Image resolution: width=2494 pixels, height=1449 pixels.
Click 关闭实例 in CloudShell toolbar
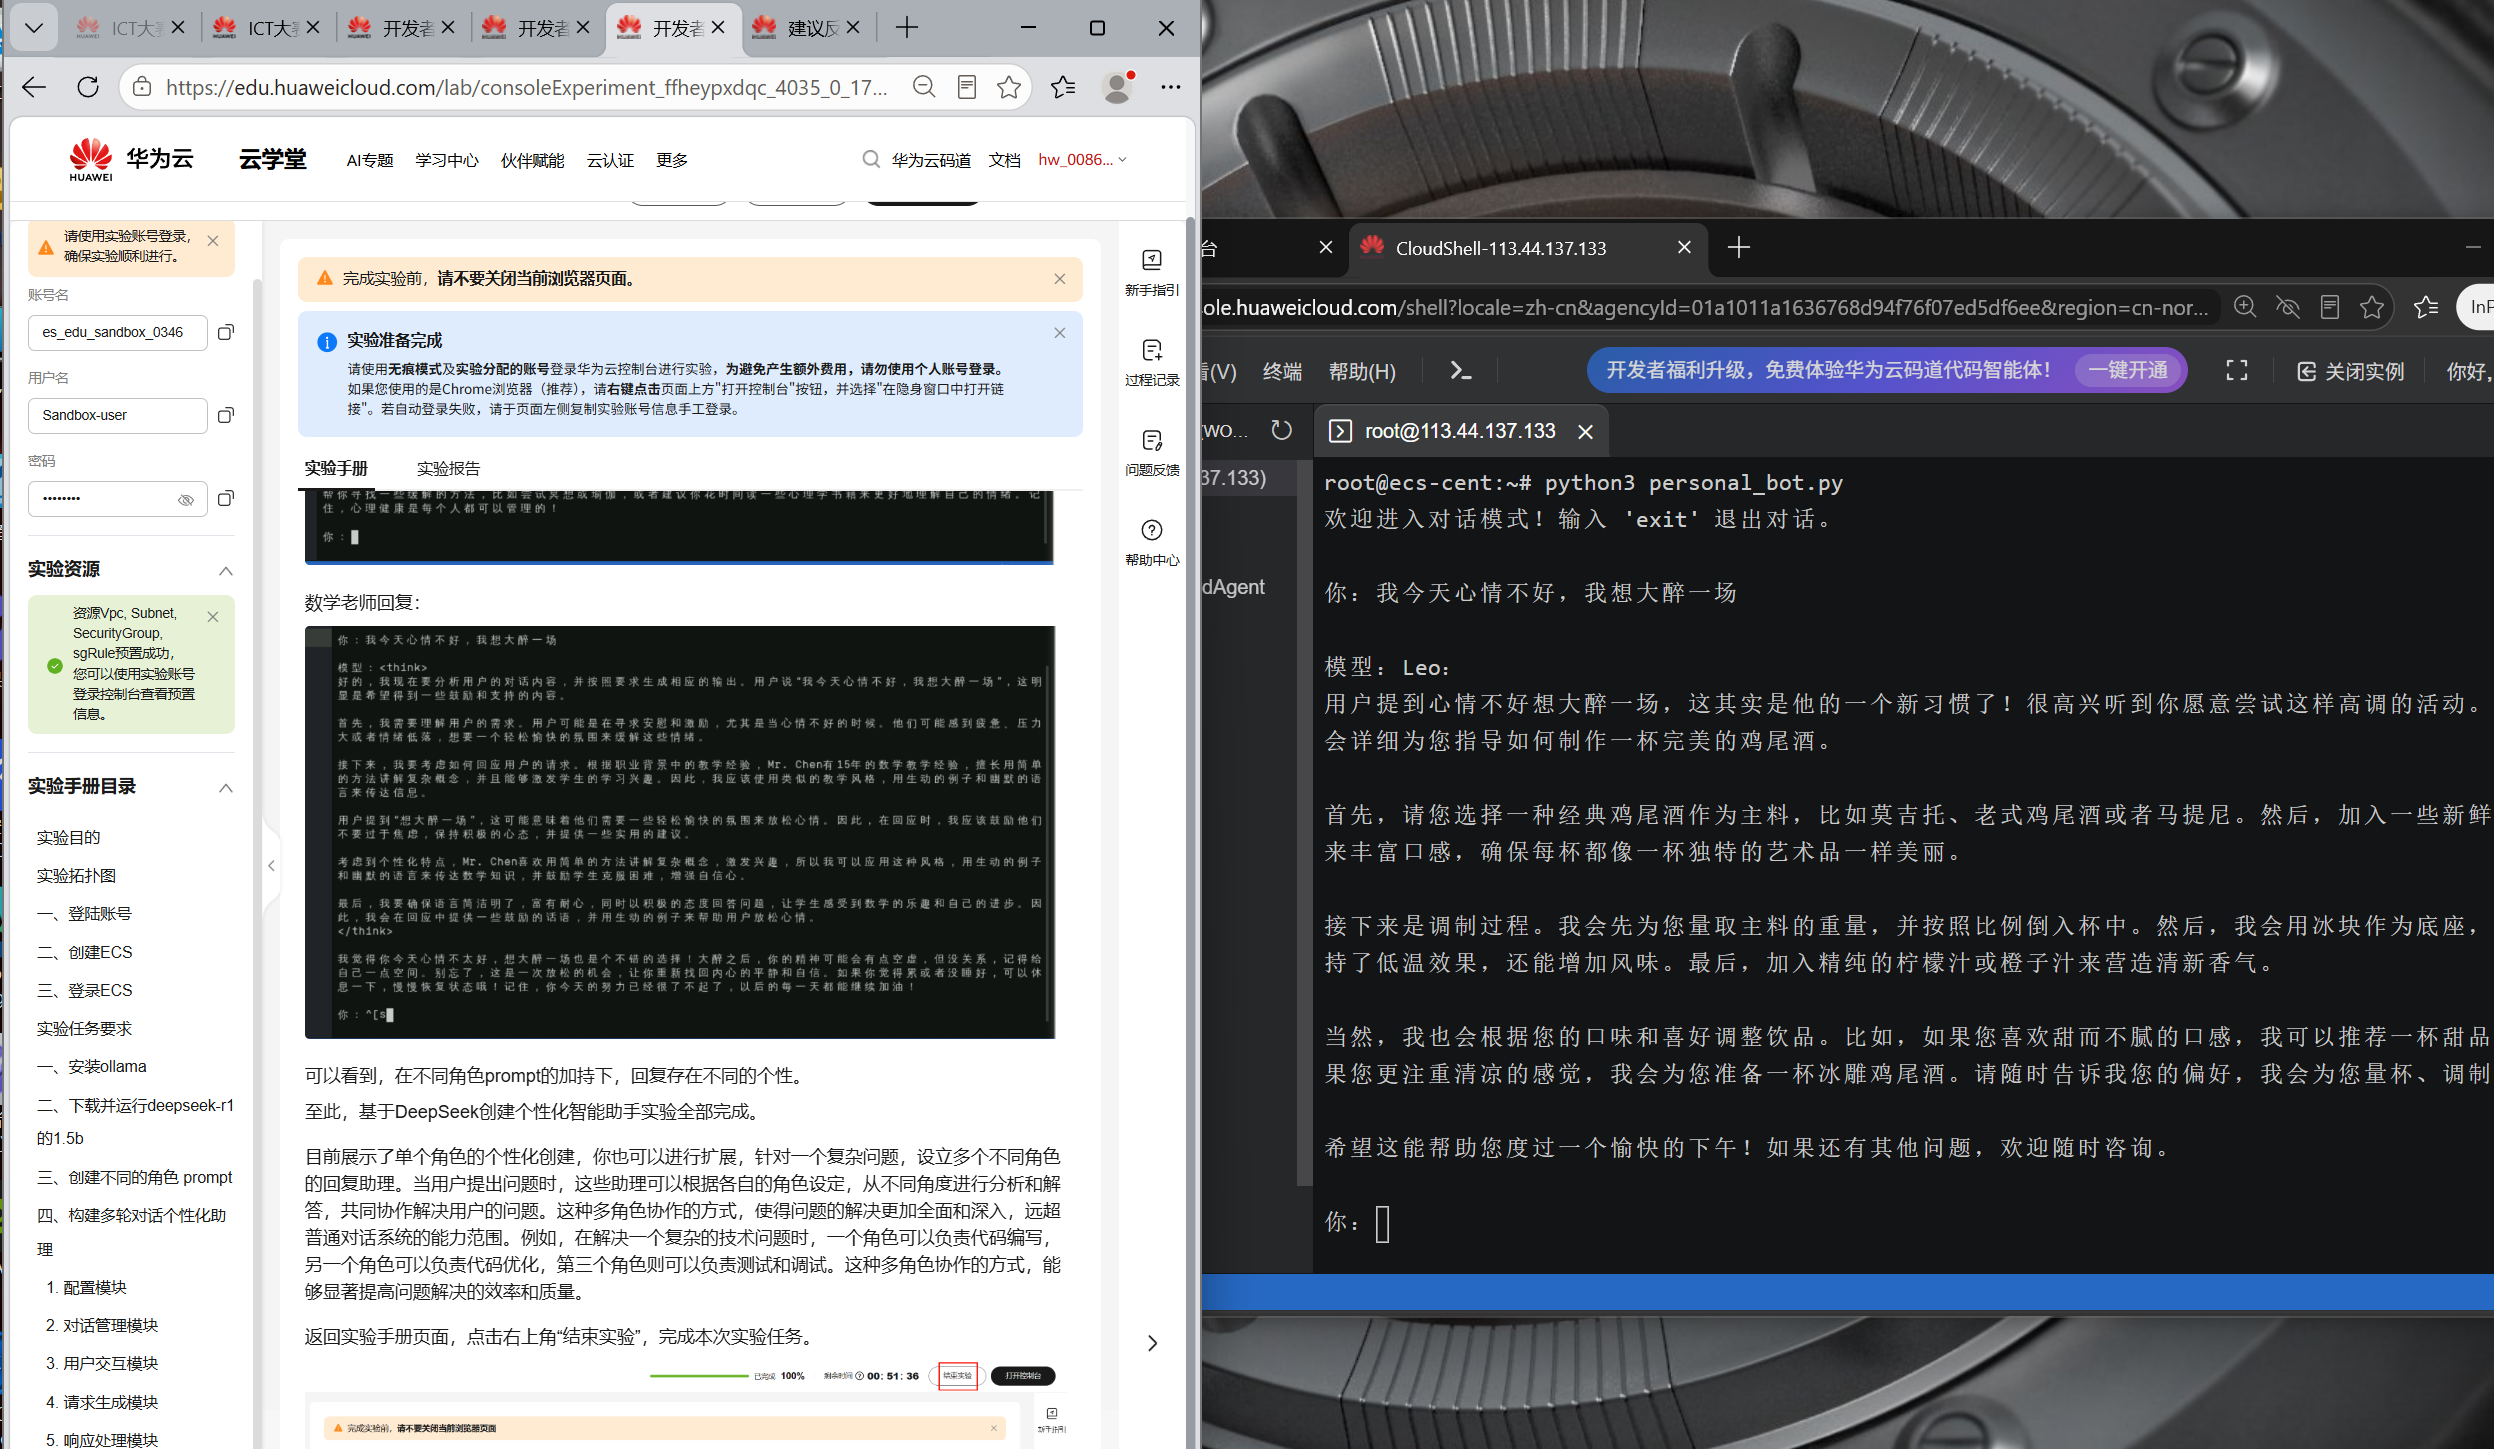pyautogui.click(x=2350, y=372)
